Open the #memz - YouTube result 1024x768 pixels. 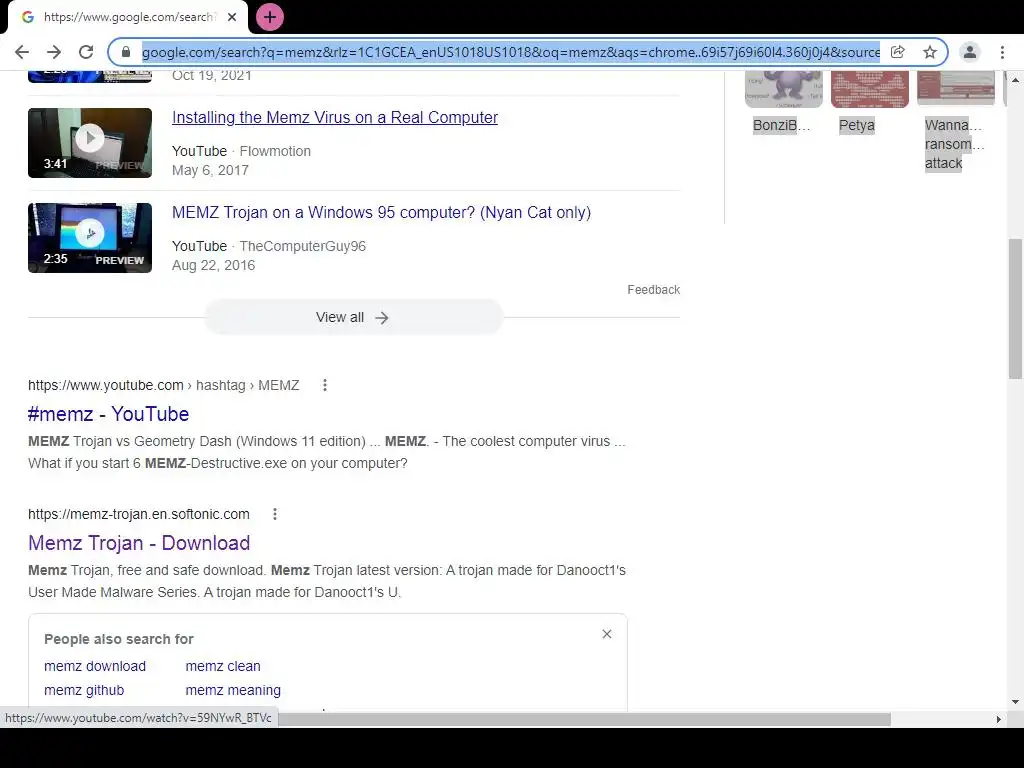pos(108,414)
